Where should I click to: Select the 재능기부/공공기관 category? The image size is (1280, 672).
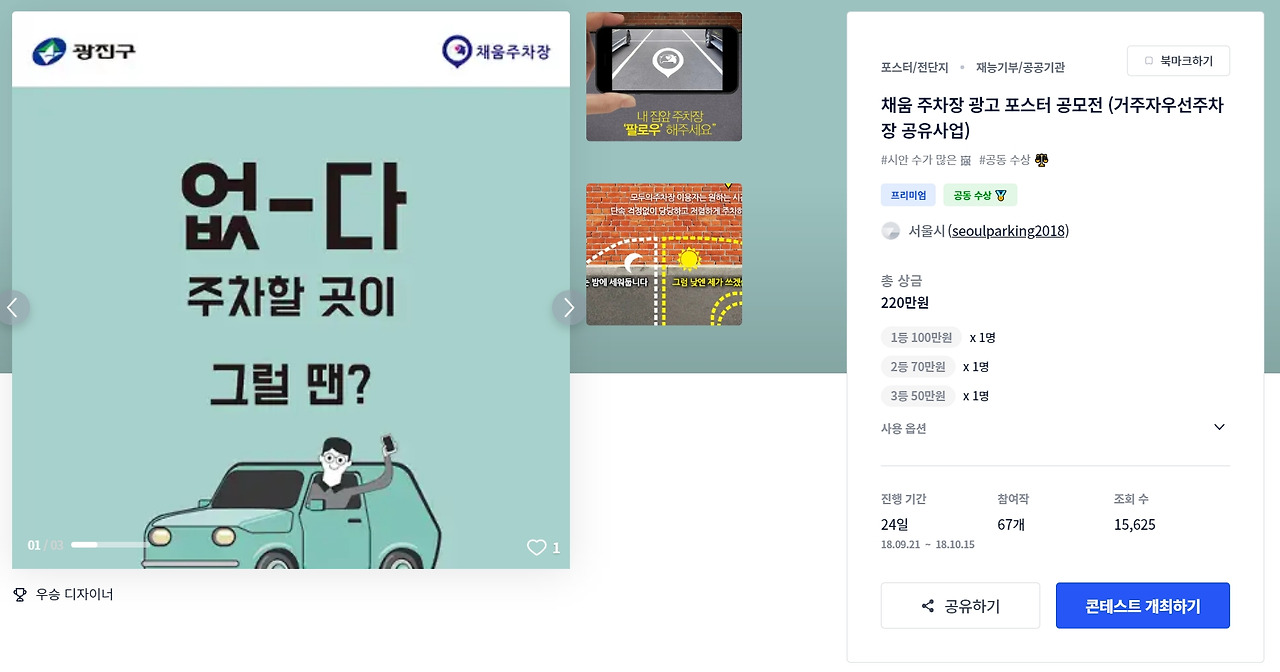1020,67
